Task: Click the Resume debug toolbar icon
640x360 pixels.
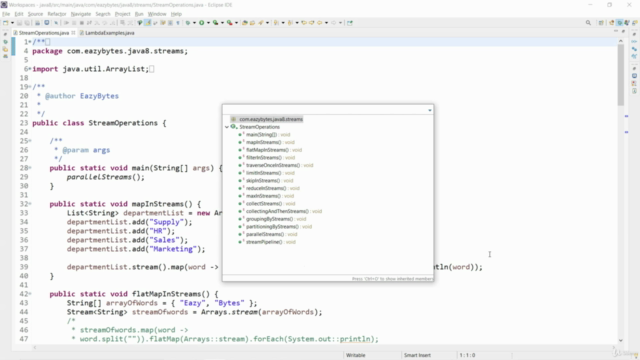Action: click(x=67, y=23)
